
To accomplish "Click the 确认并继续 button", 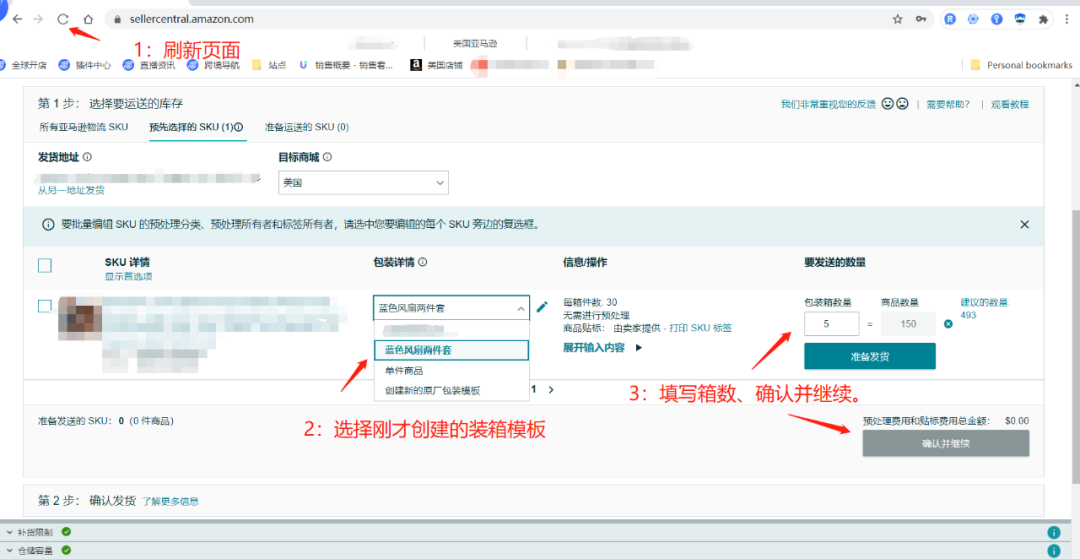I will pyautogui.click(x=945, y=443).
